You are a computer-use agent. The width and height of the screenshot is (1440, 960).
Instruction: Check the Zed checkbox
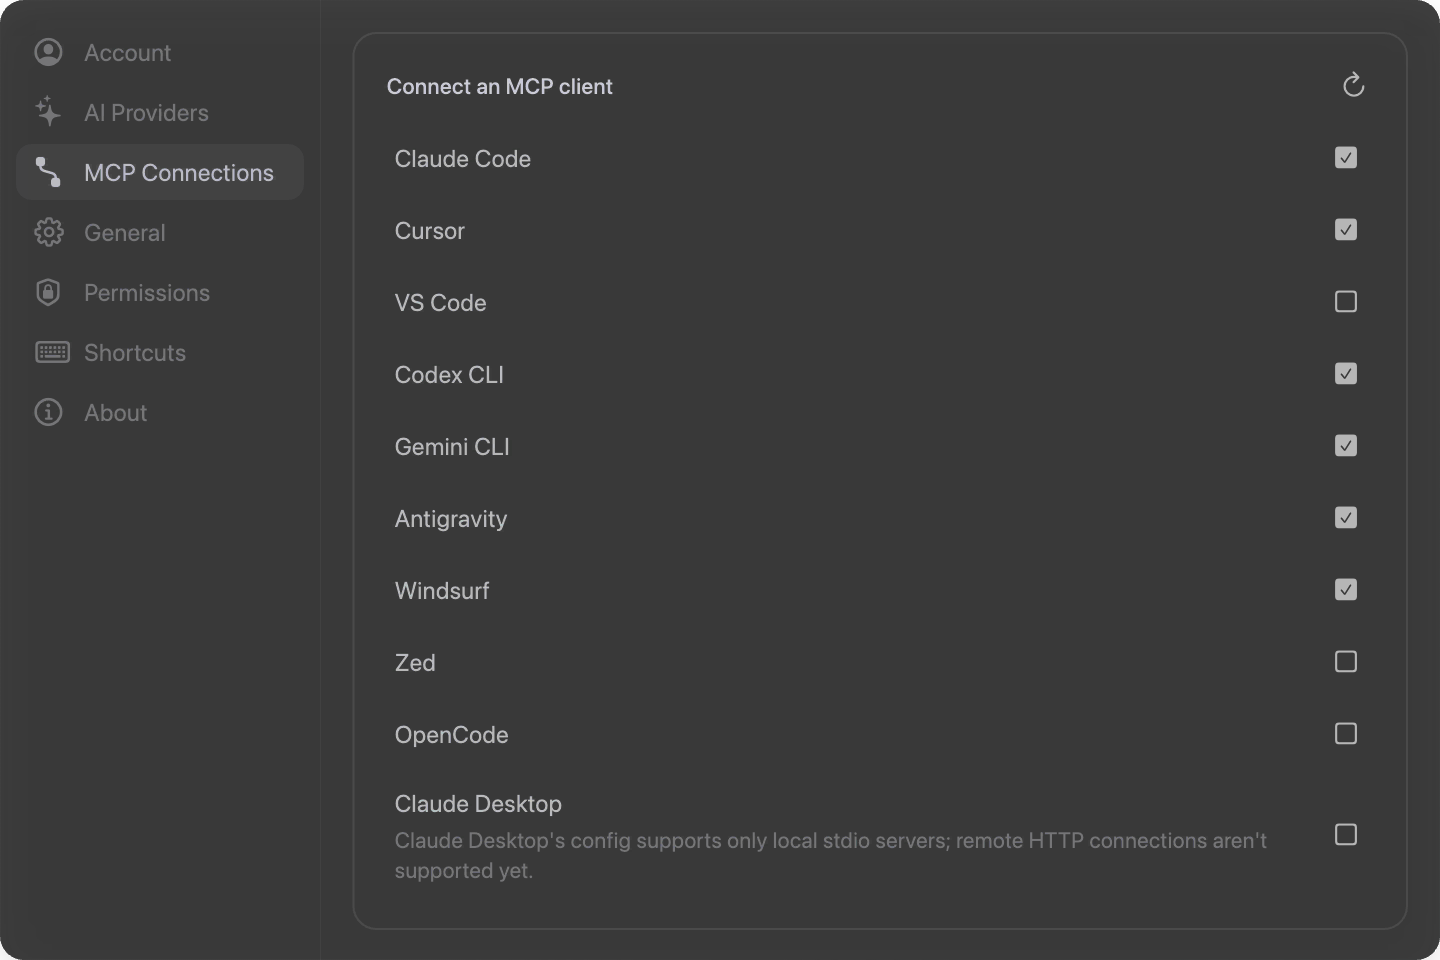pyautogui.click(x=1346, y=662)
